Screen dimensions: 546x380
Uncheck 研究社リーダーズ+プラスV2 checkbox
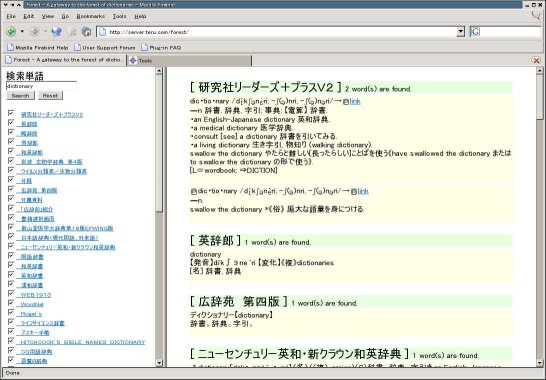point(11,113)
